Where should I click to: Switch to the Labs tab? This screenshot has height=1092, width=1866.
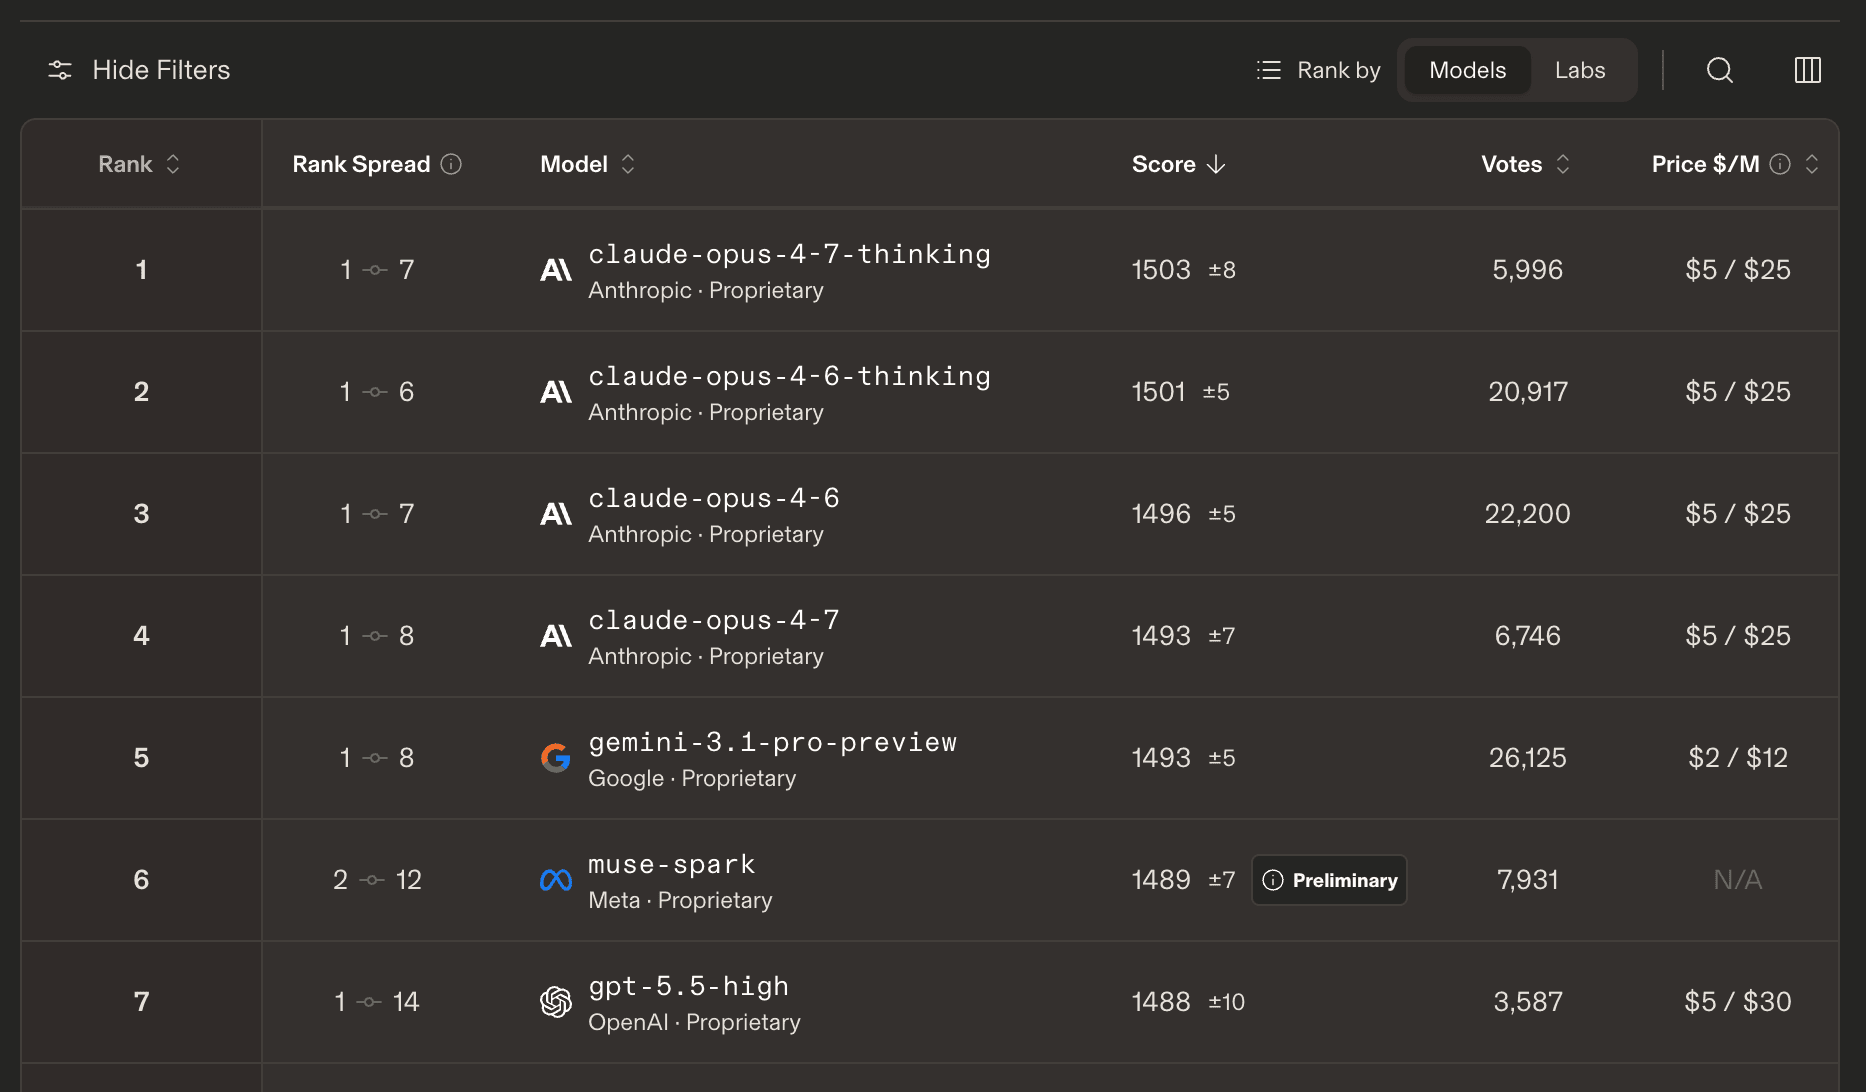(x=1579, y=70)
